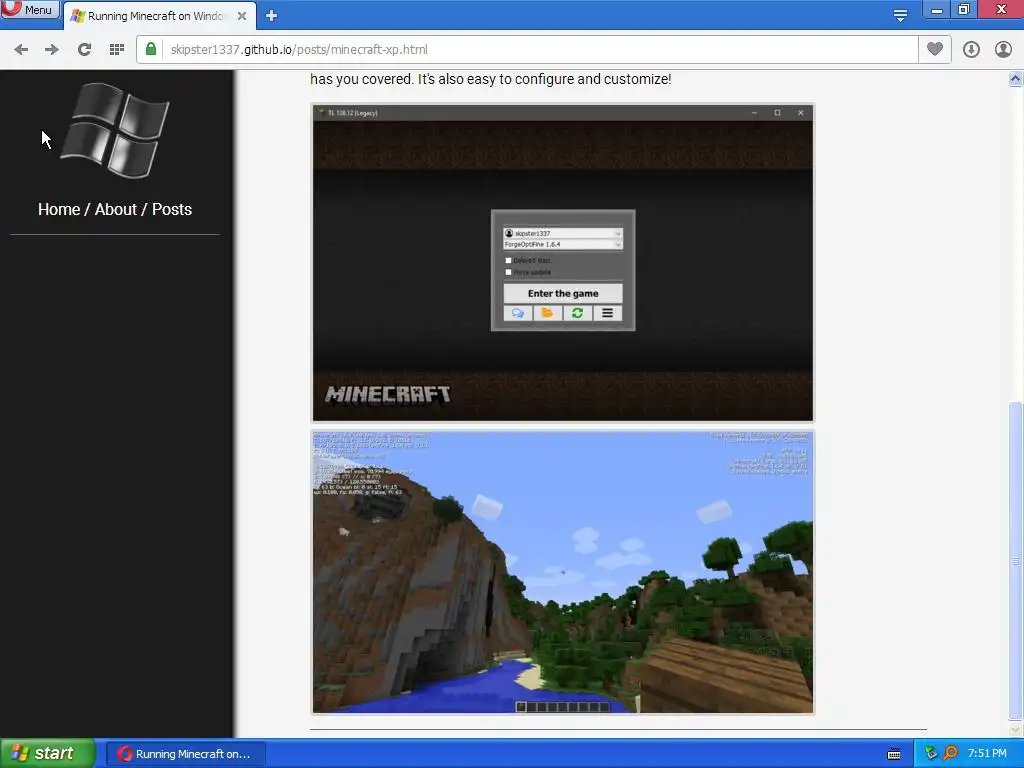The height and width of the screenshot is (768, 1024).
Task: Click the Minecraft gameplay landscape screenshot
Action: point(563,572)
